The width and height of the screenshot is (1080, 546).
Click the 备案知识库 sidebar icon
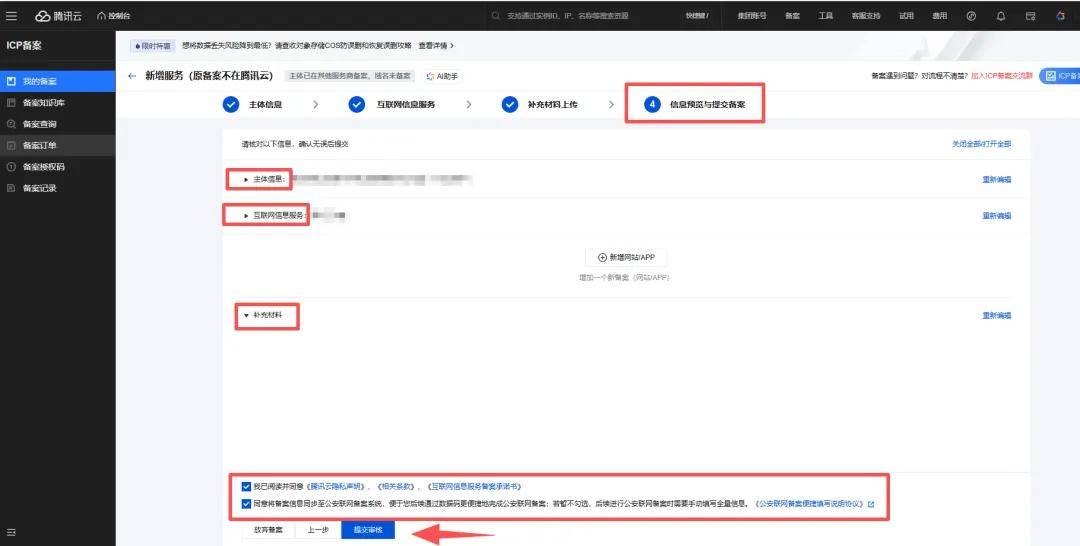[11, 103]
